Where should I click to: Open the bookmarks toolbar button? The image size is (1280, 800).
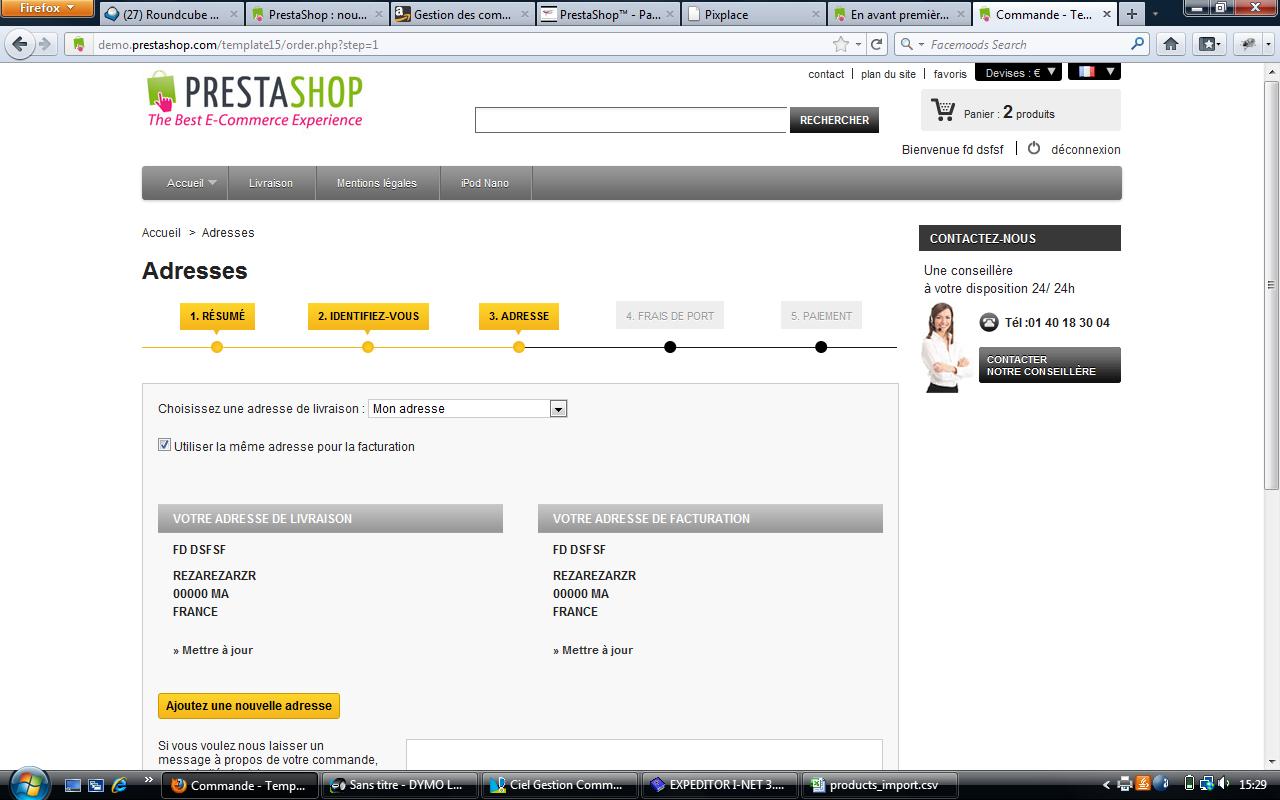click(x=1209, y=44)
